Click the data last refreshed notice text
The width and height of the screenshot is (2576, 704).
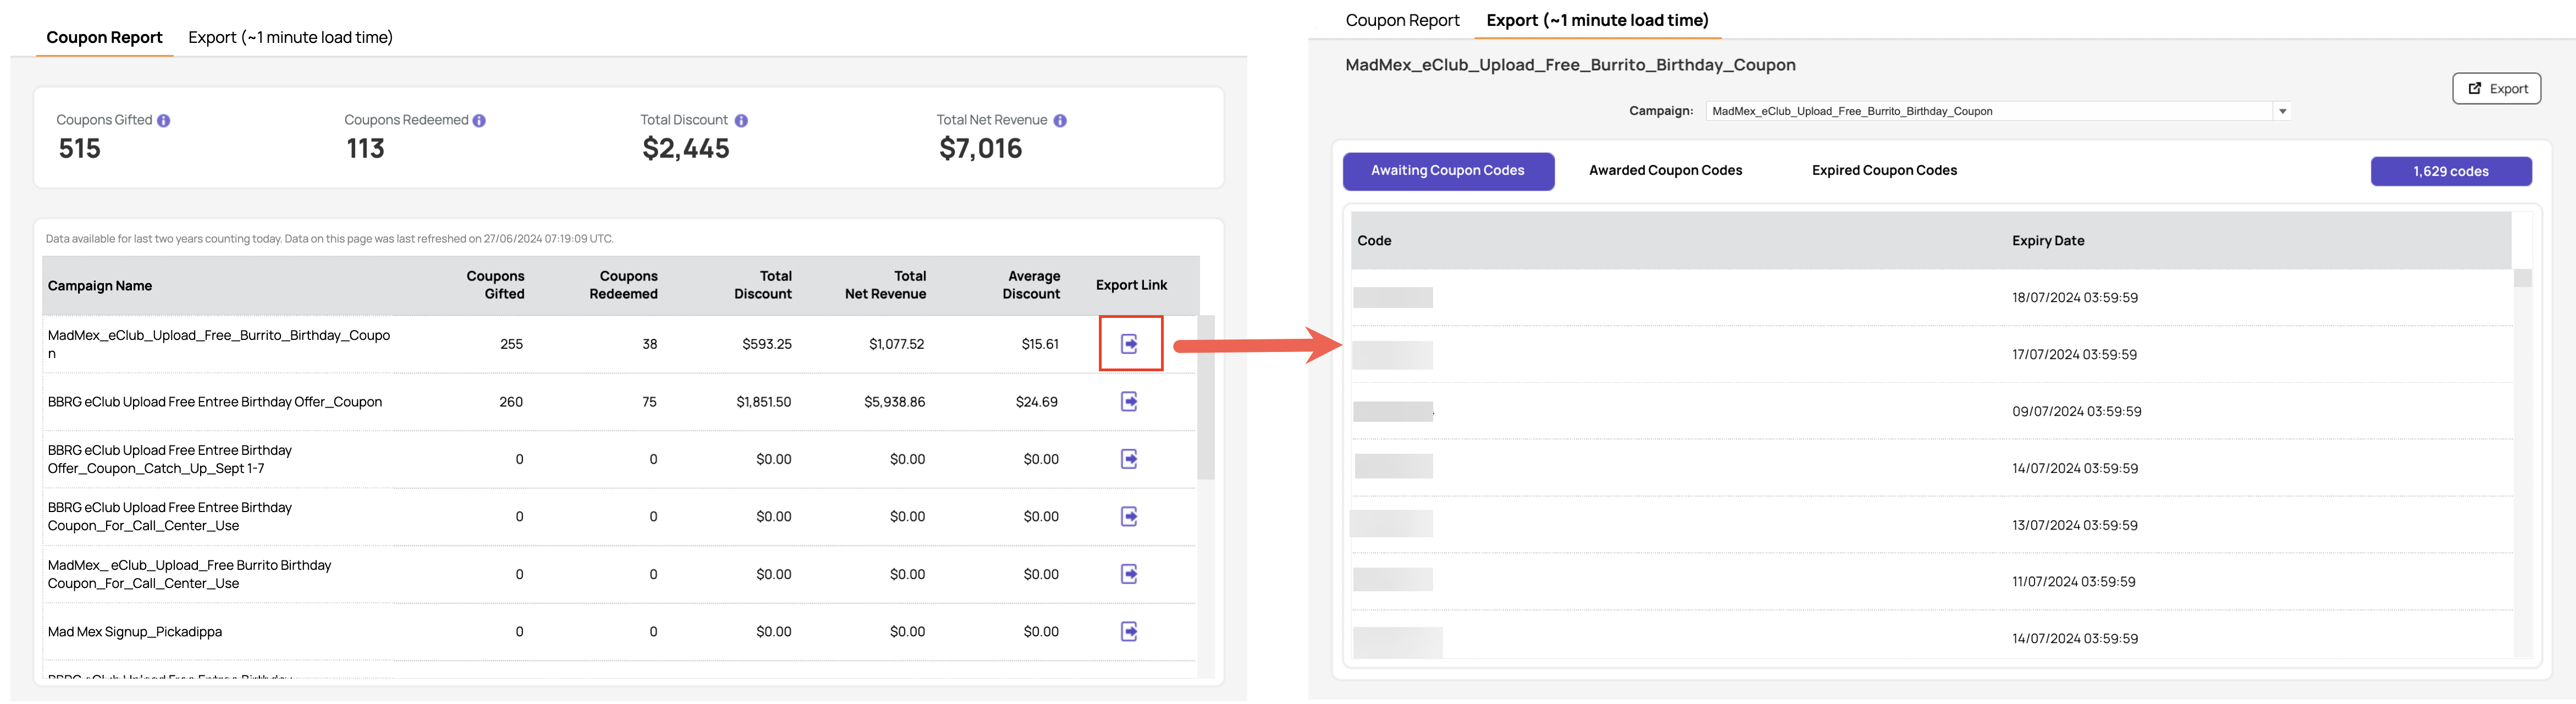329,239
